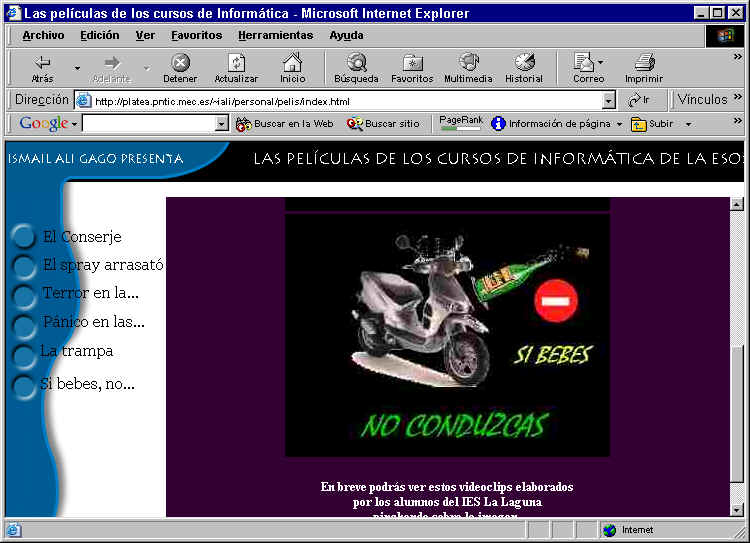Screen dimensions: 750x543
Task: Click the frame scrollbar up arrow
Action: point(737,204)
